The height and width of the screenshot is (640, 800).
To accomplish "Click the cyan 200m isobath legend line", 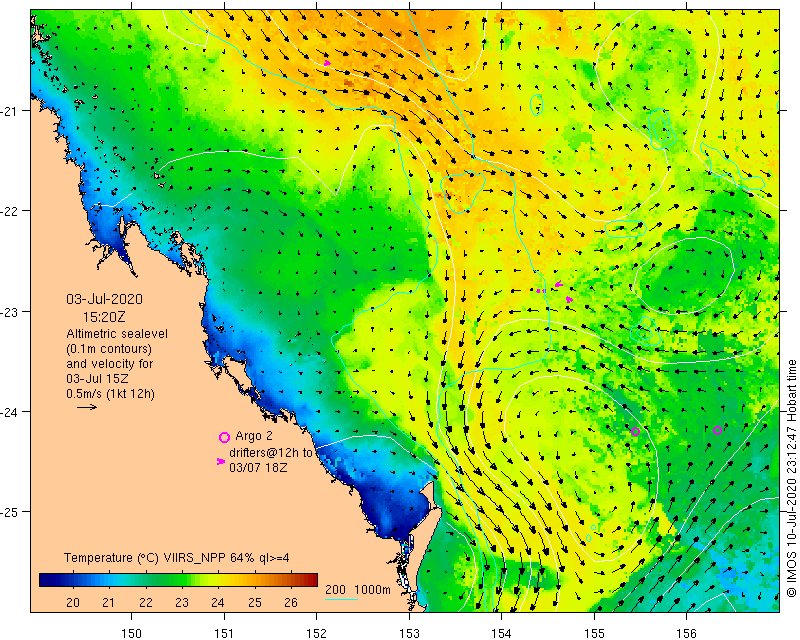I will click(x=341, y=599).
